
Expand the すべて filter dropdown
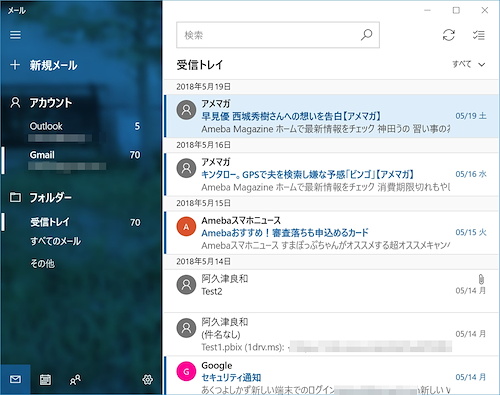469,64
